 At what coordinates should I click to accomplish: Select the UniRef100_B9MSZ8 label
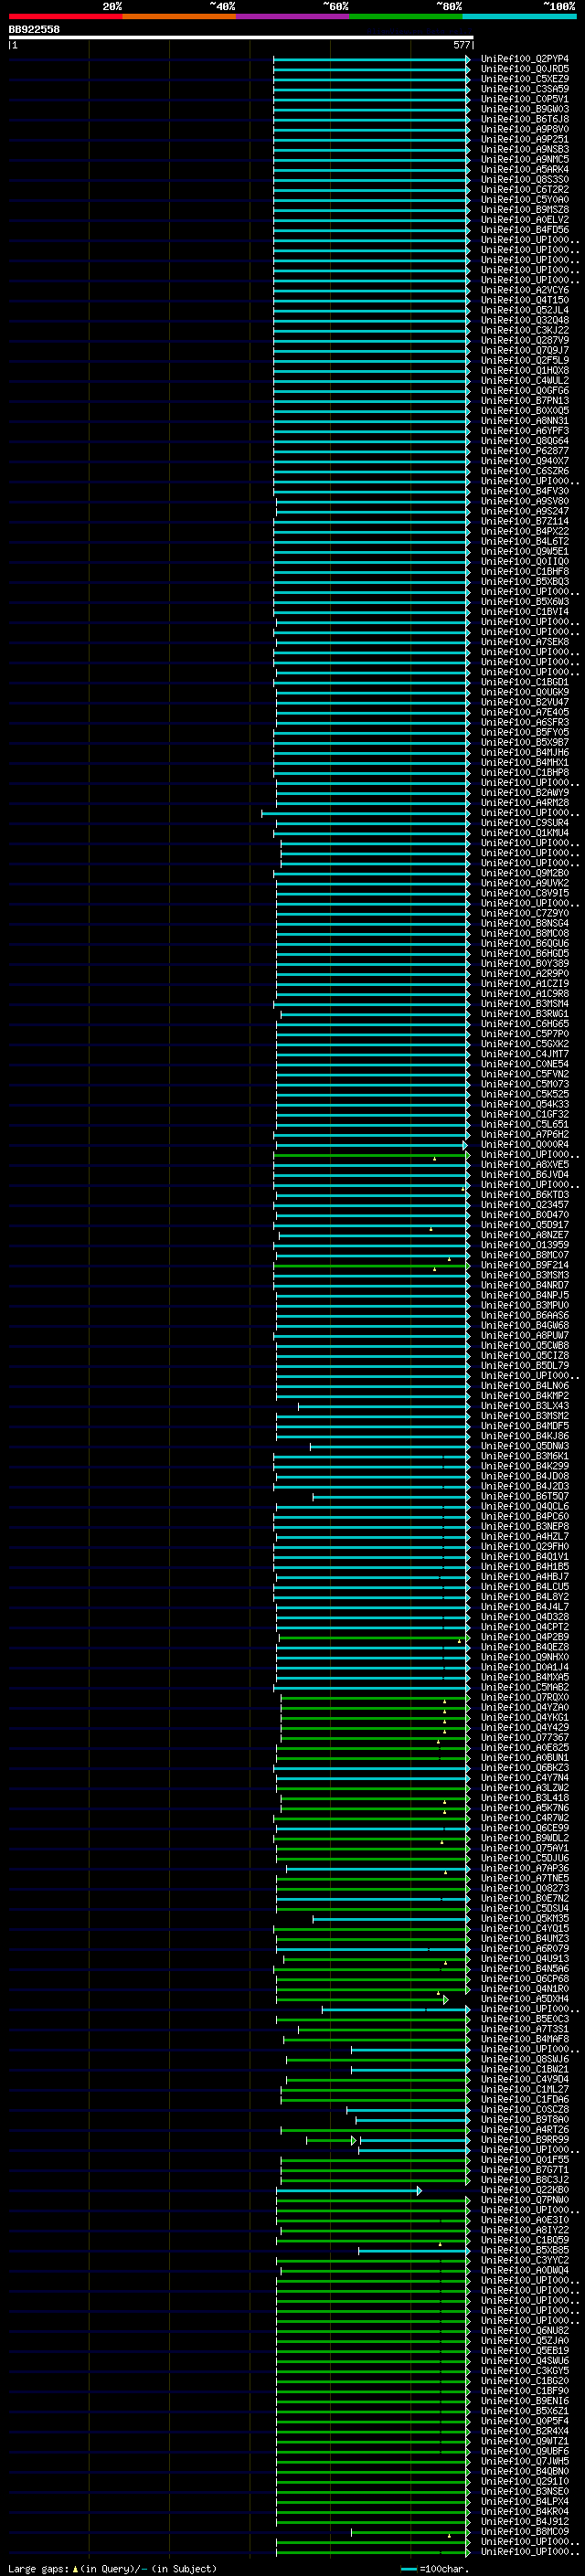click(525, 209)
